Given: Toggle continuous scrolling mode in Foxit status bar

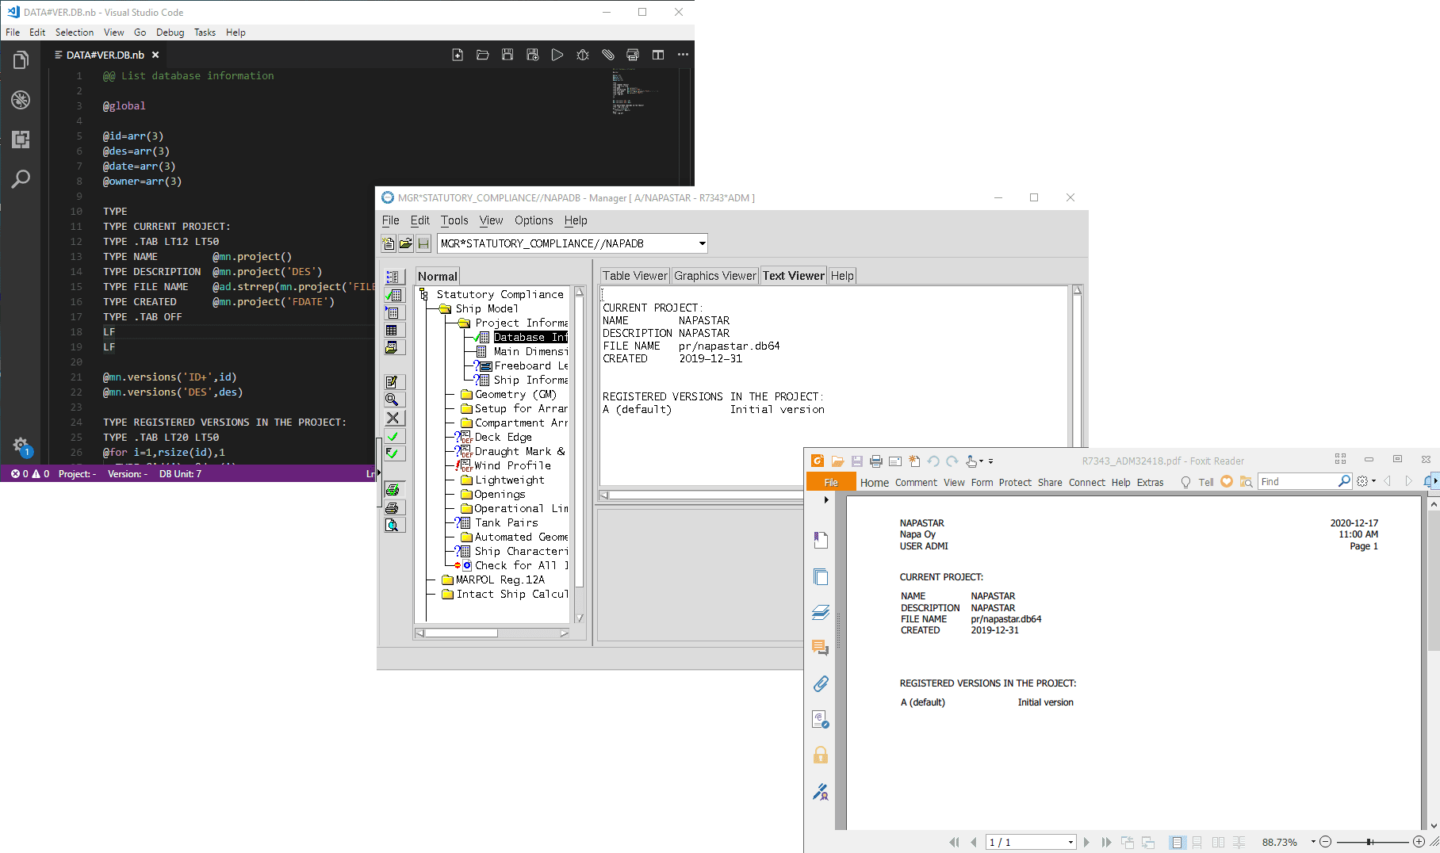Looking at the screenshot, I should click(1197, 842).
